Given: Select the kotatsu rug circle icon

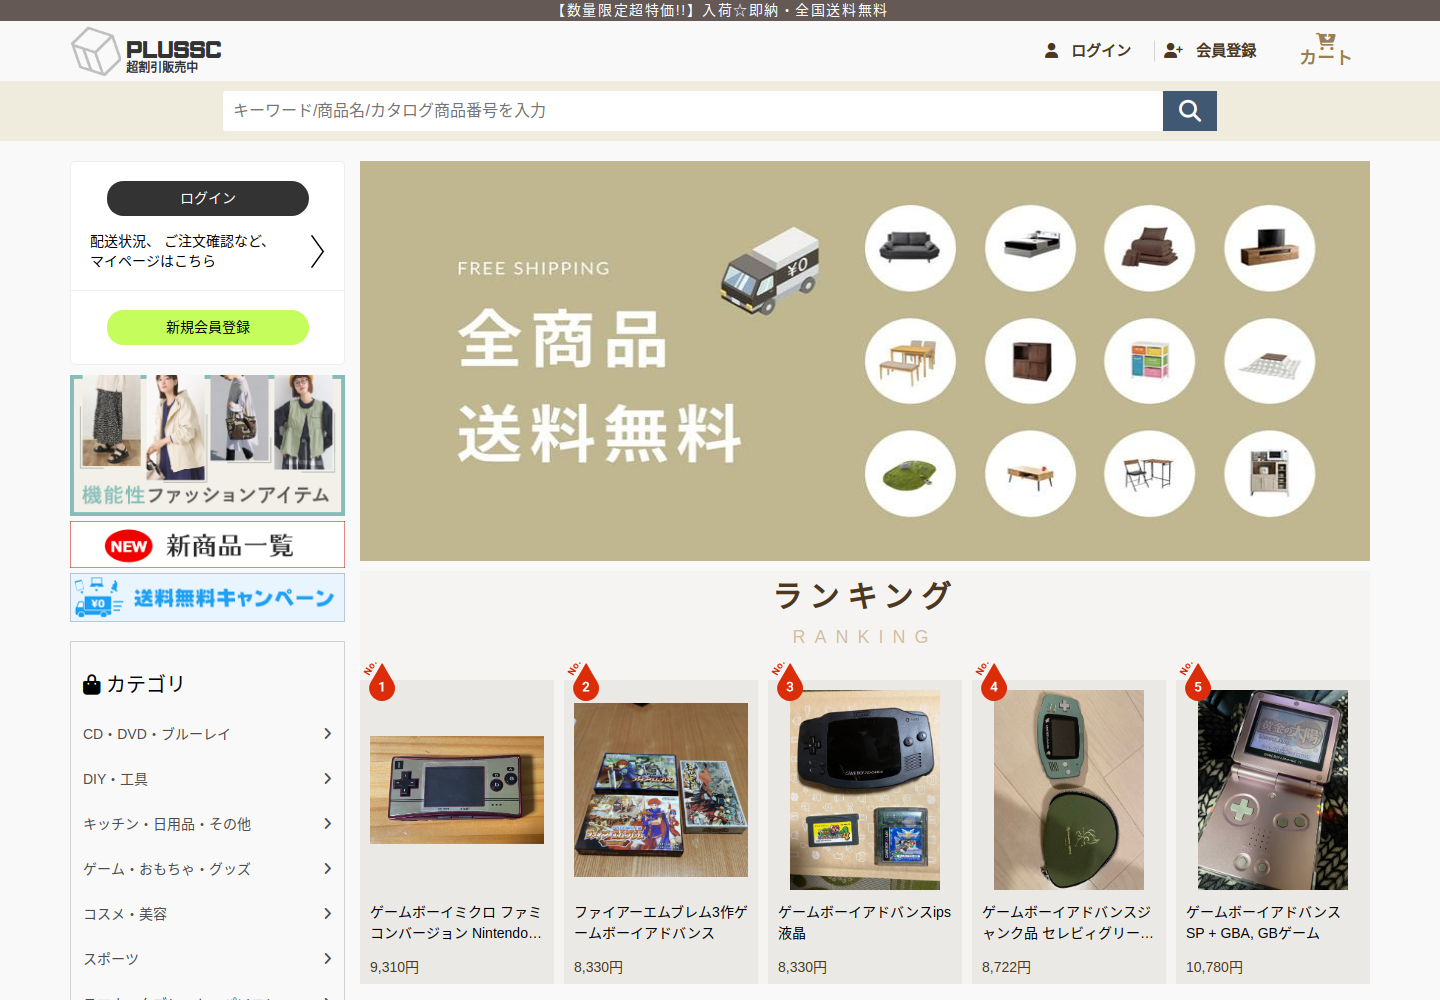Looking at the screenshot, I should click(1270, 361).
